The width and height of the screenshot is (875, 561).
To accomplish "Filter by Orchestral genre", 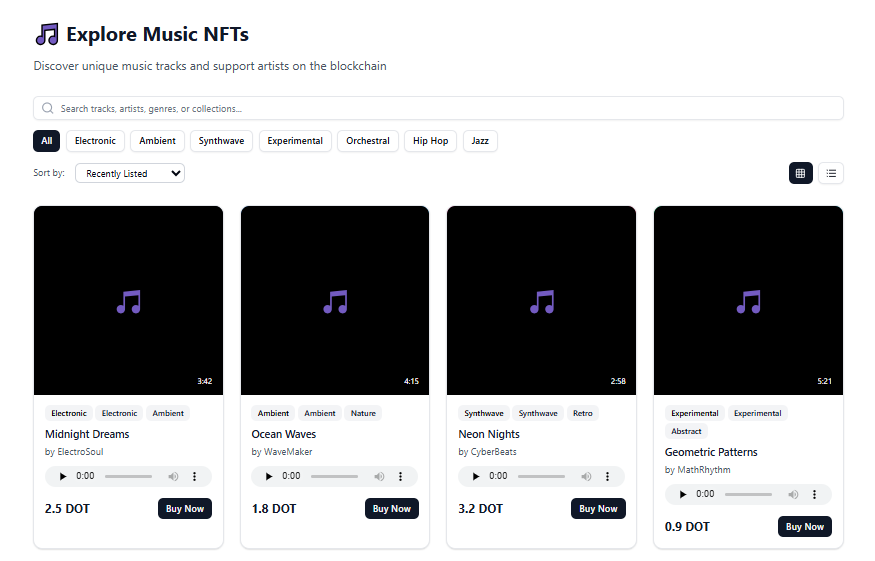I will tap(368, 141).
